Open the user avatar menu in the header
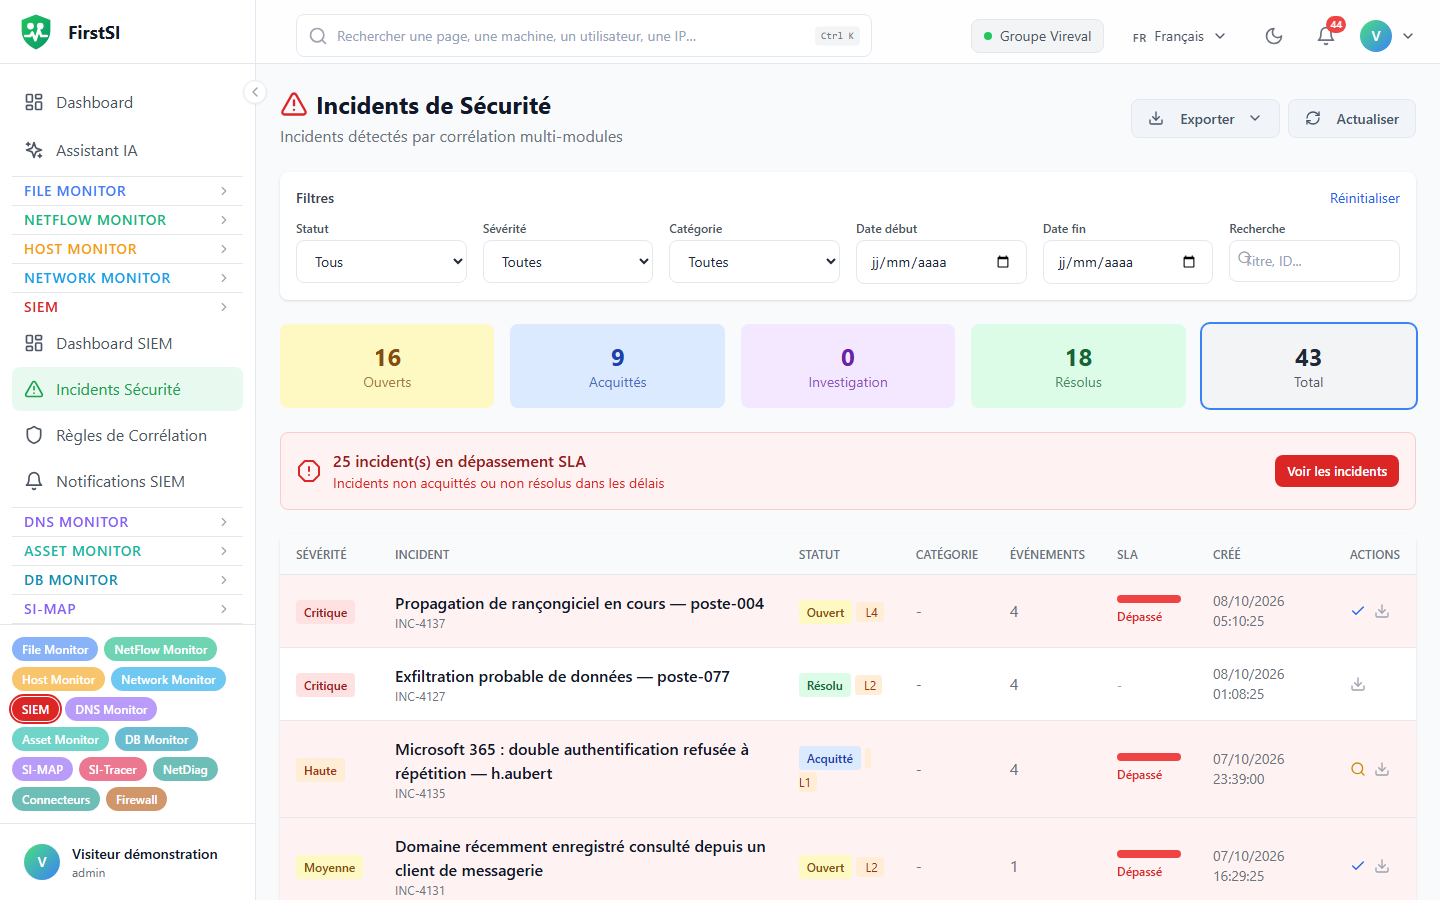The height and width of the screenshot is (900, 1440). click(1387, 36)
